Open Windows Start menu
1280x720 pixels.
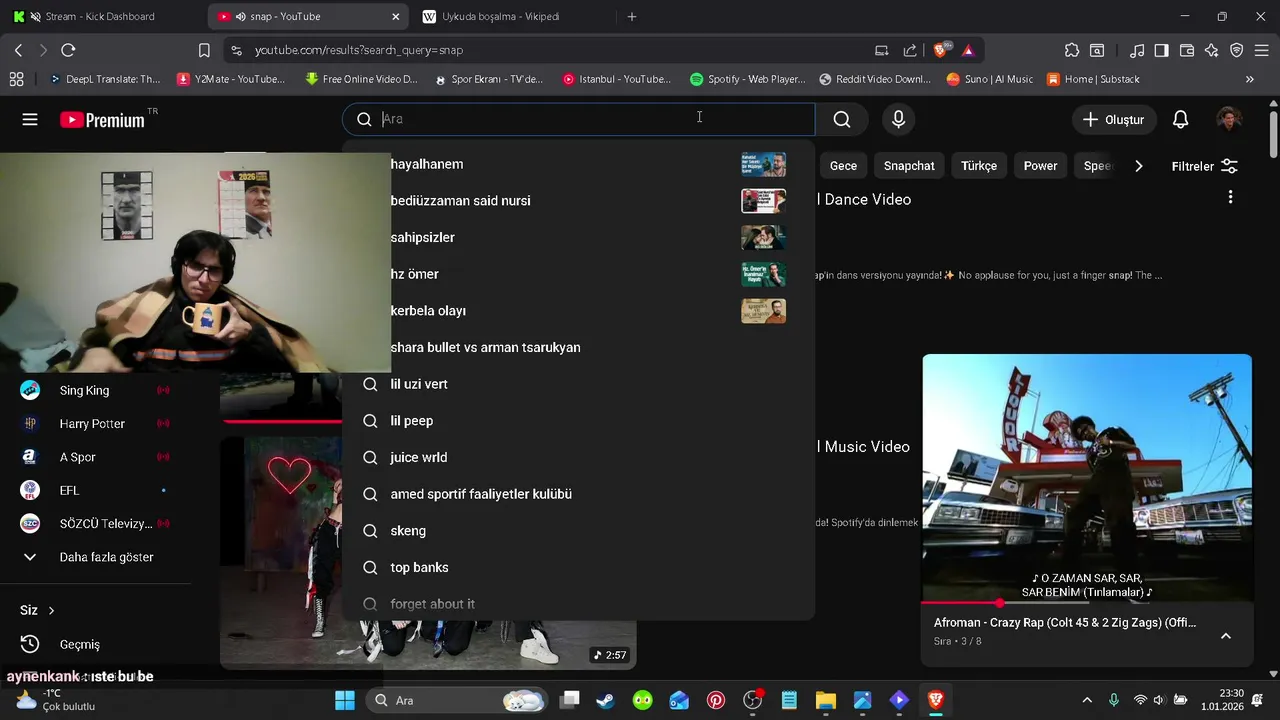tap(344, 700)
